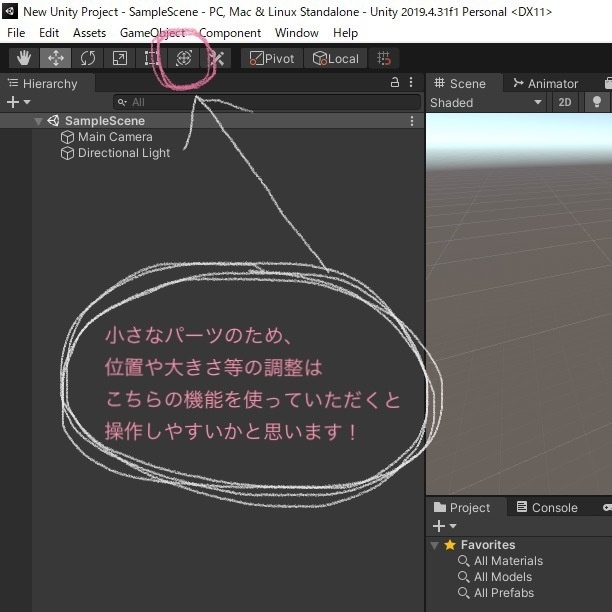
Task: Switch to the Scene tab
Action: tap(463, 83)
